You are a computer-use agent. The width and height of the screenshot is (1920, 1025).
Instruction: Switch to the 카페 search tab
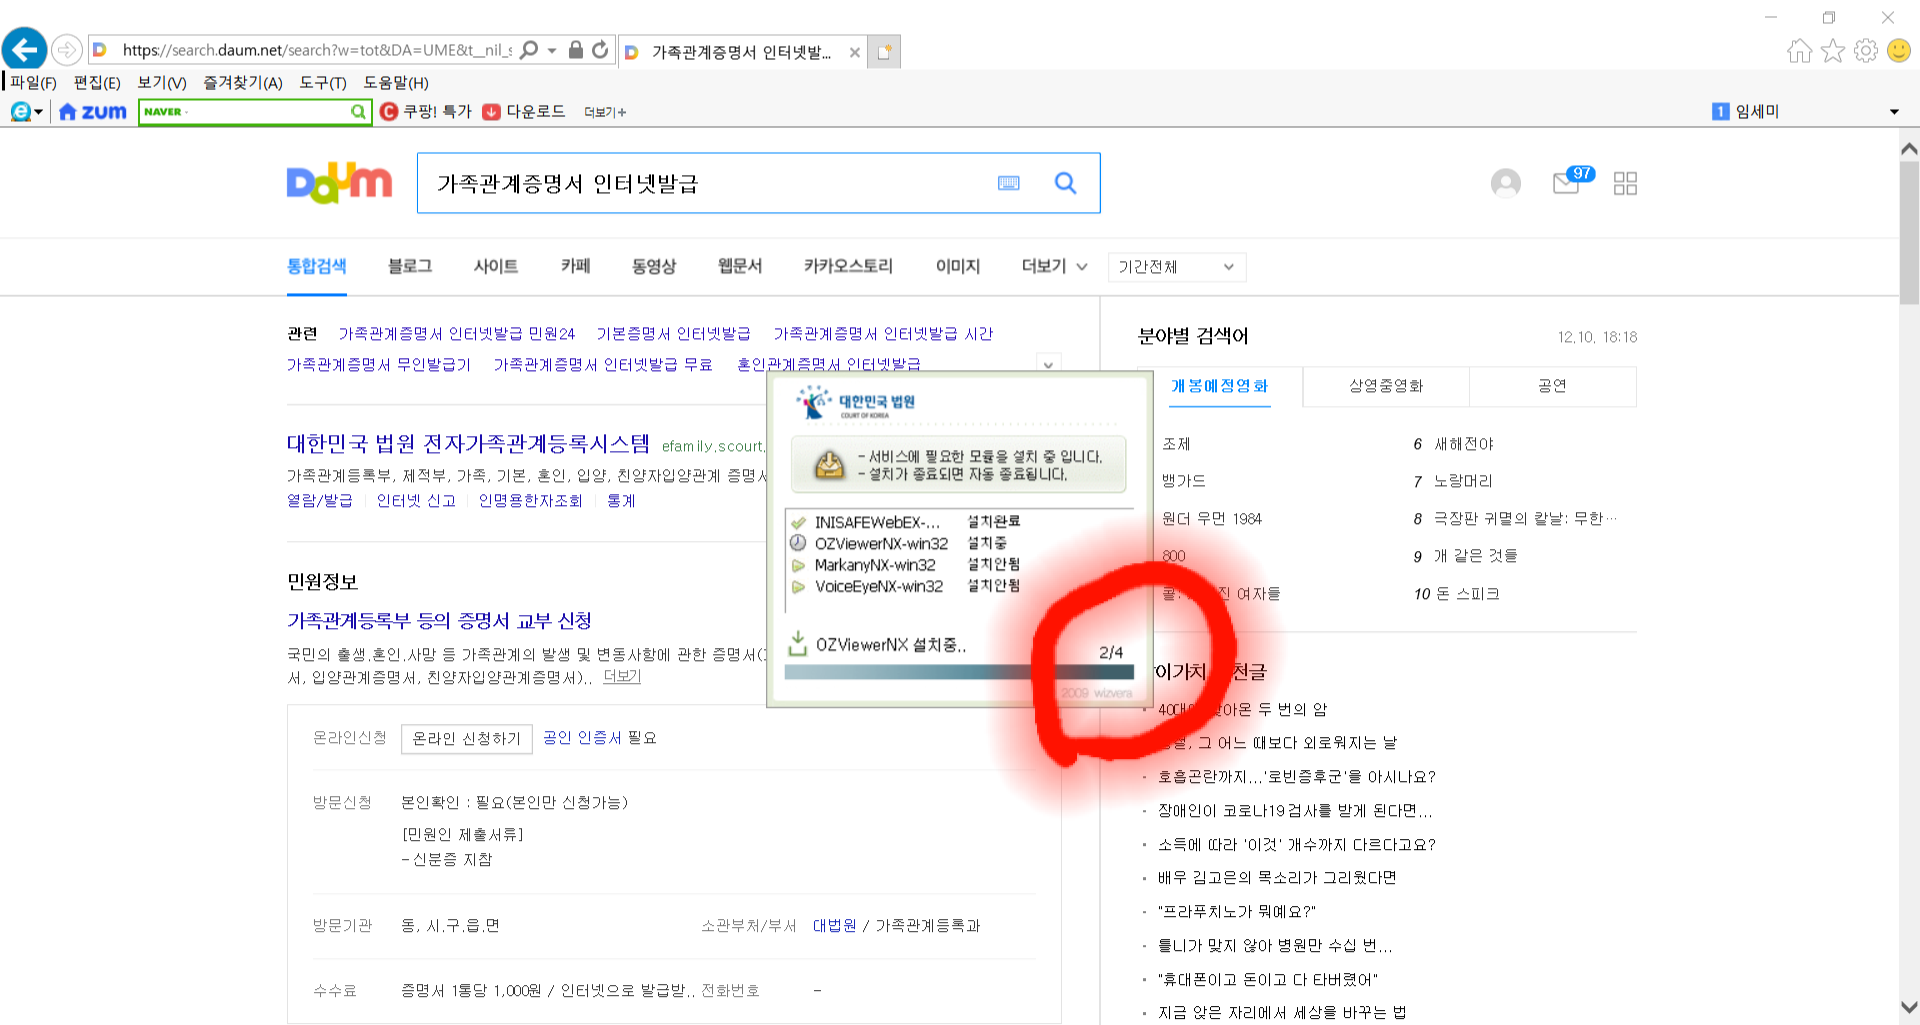[575, 266]
